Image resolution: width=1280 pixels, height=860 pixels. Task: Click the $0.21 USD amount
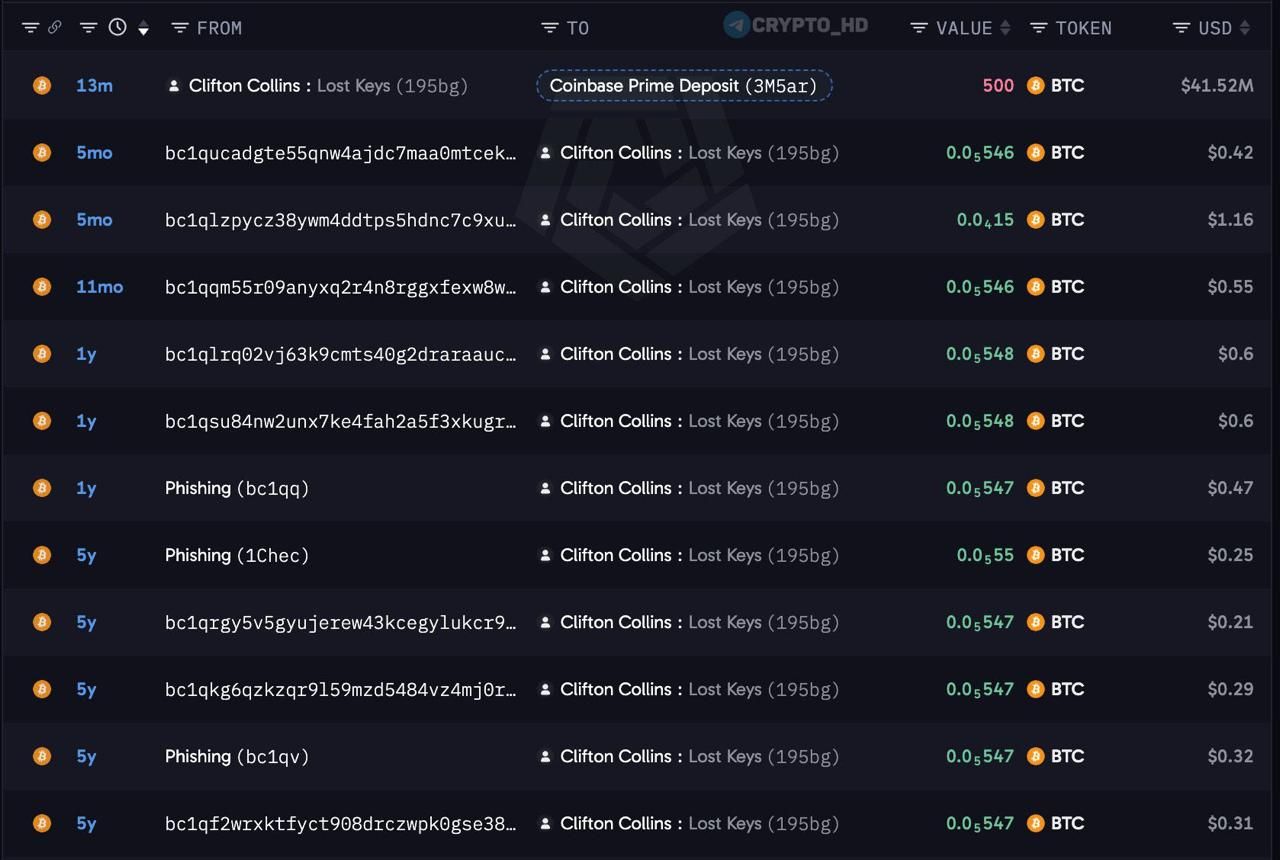[x=1230, y=622]
